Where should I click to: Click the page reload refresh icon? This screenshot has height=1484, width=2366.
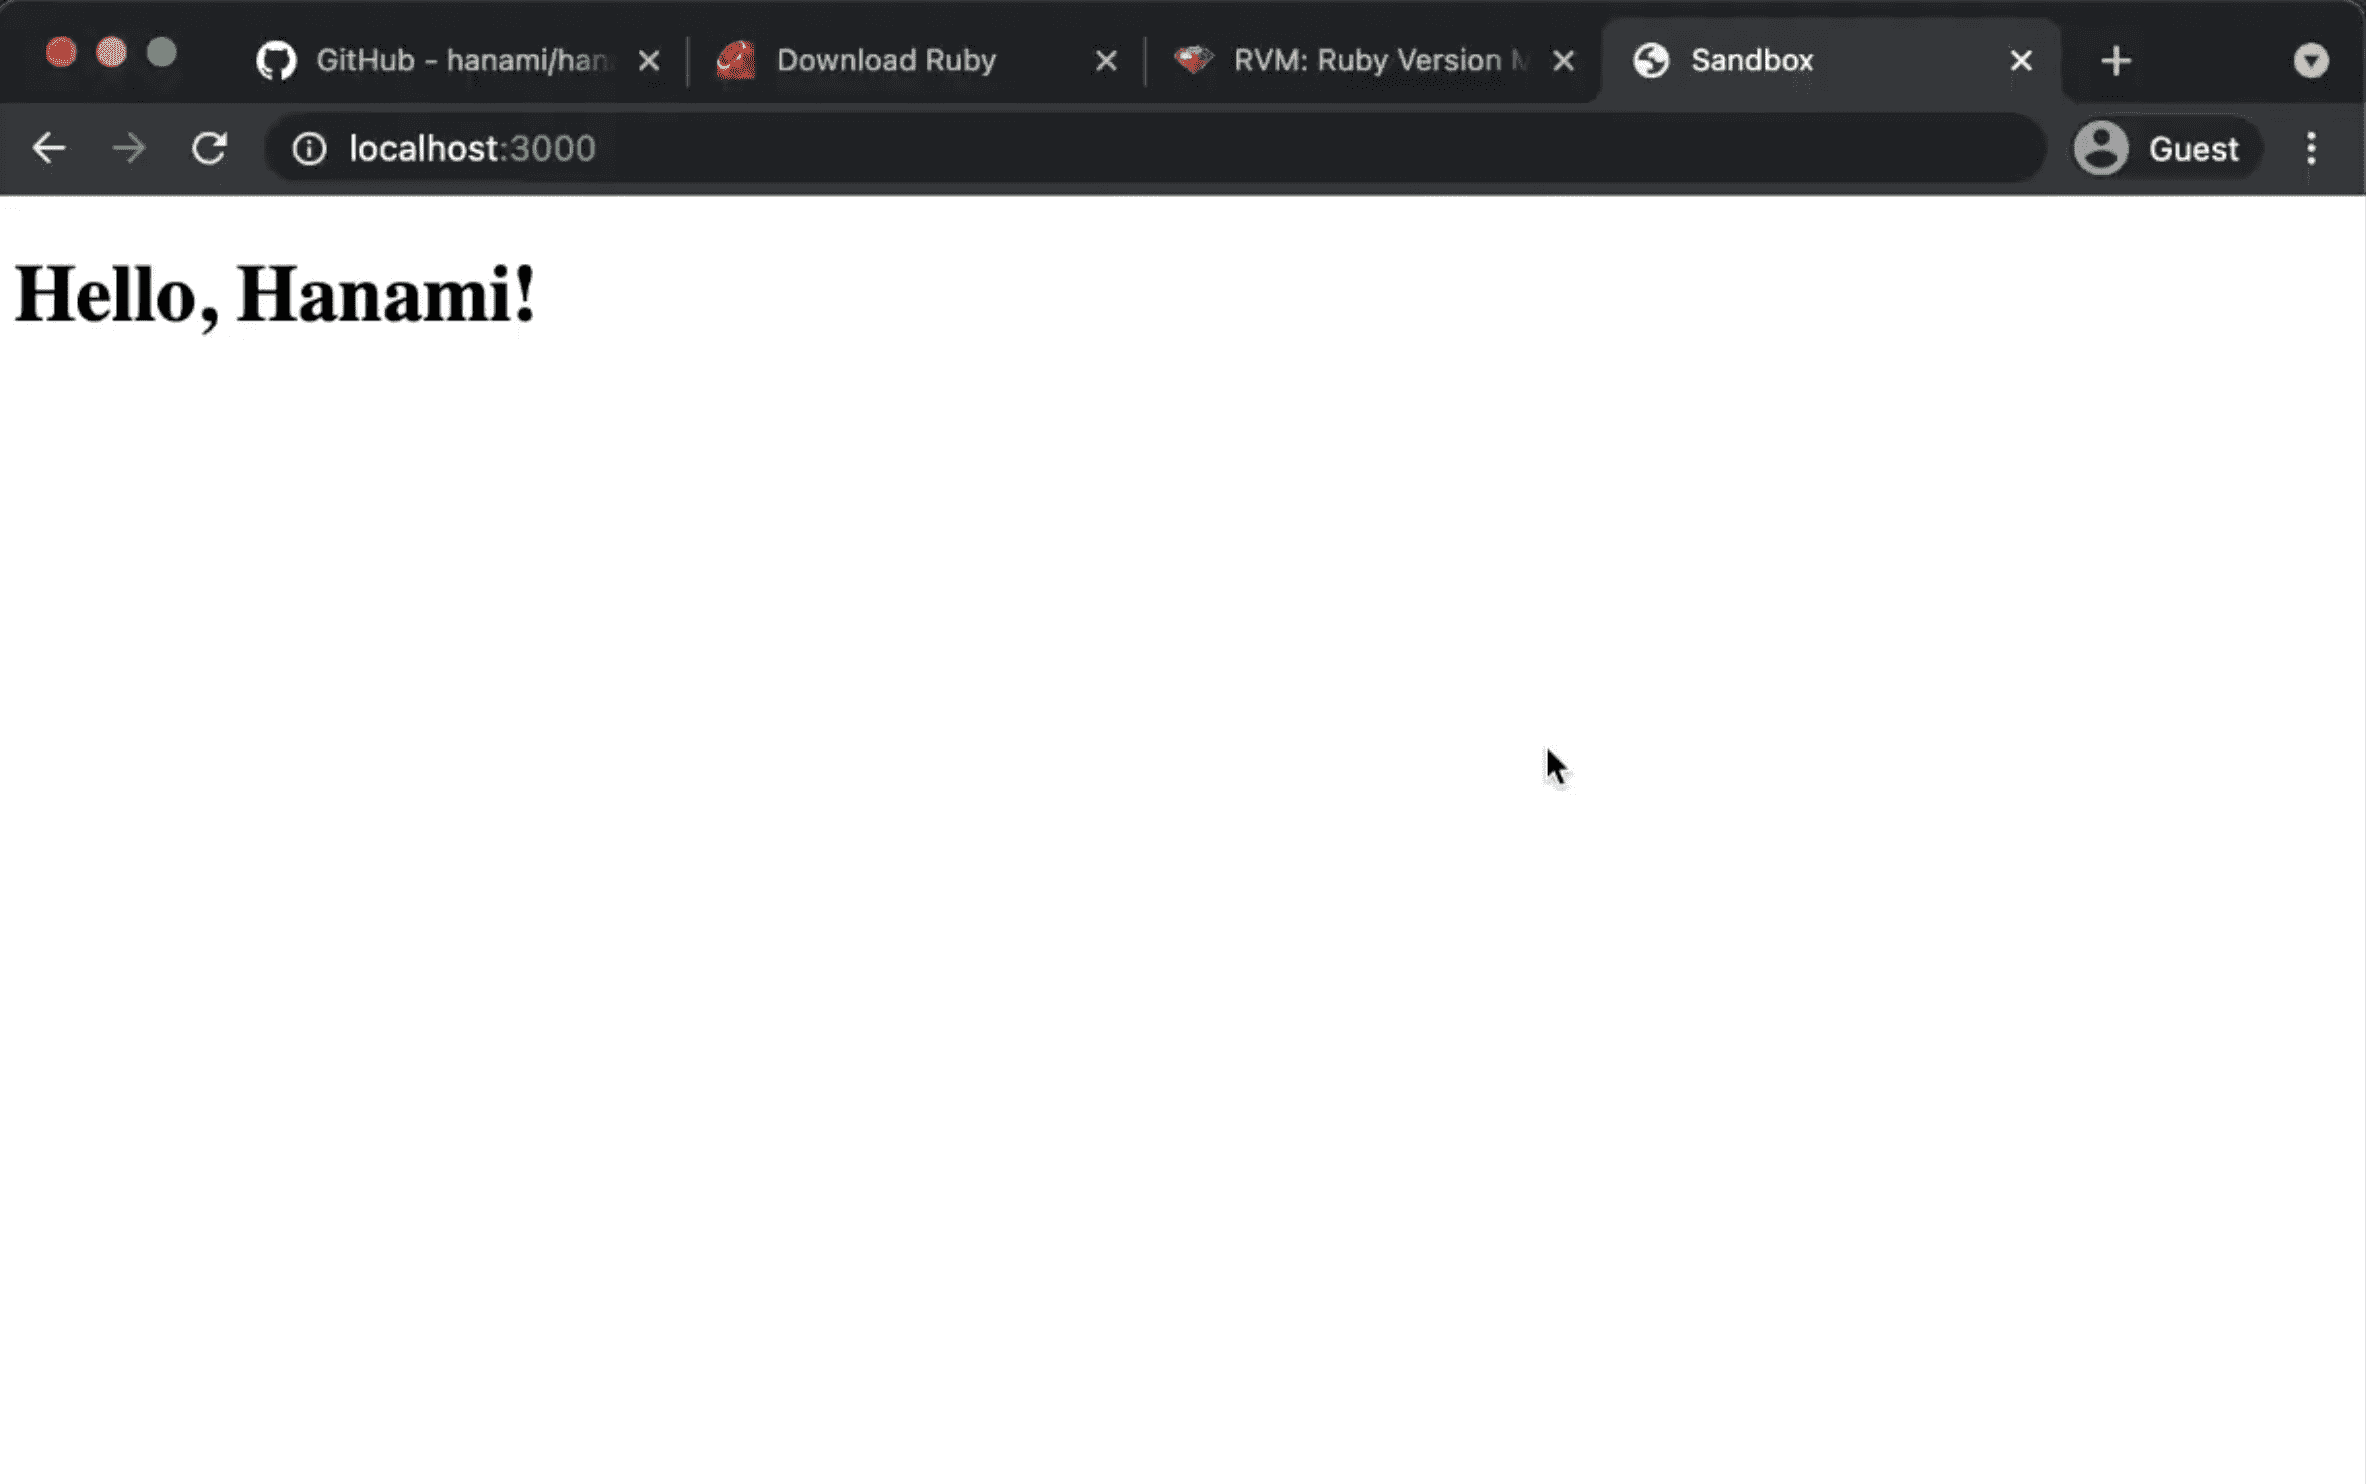coord(210,149)
